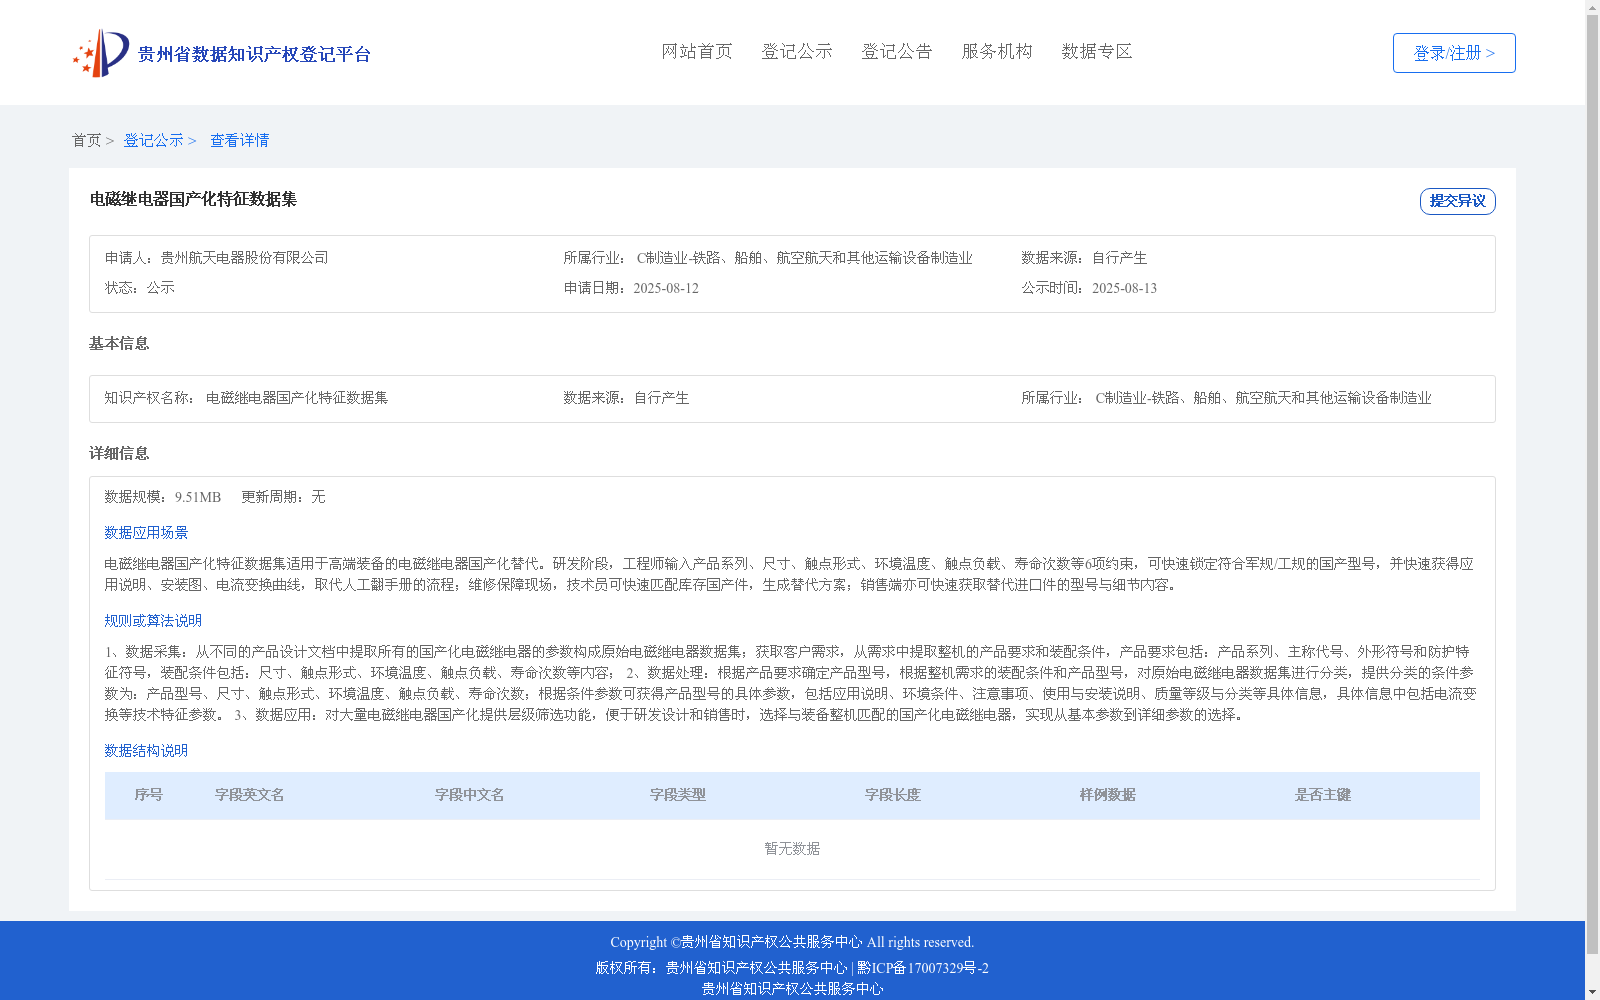Open the 服务机构 navigation menu
Image resolution: width=1600 pixels, height=1000 pixels.
coord(996,52)
